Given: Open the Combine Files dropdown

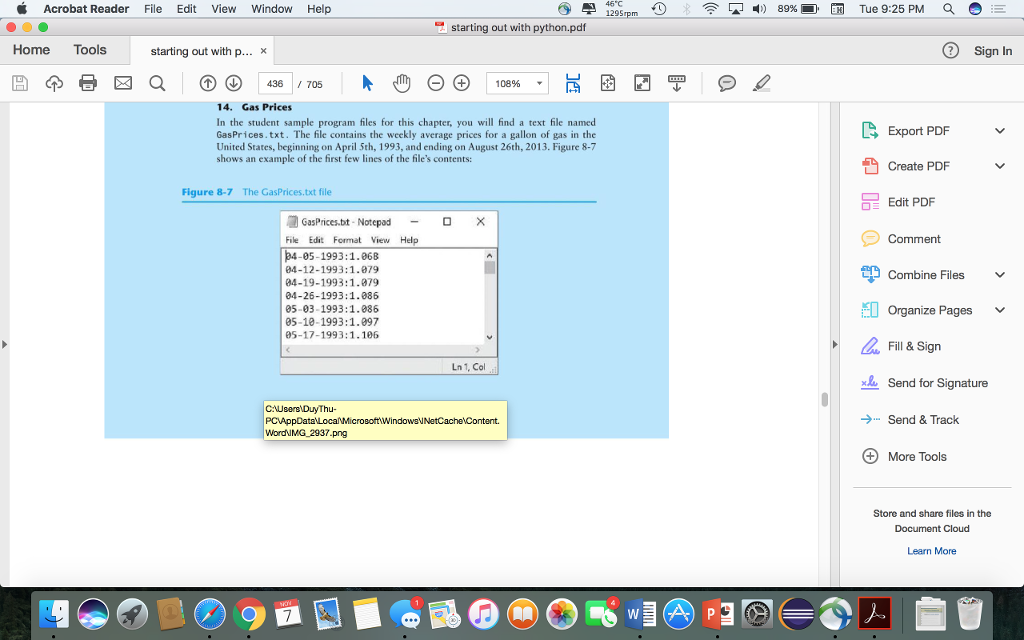Looking at the screenshot, I should coord(998,274).
